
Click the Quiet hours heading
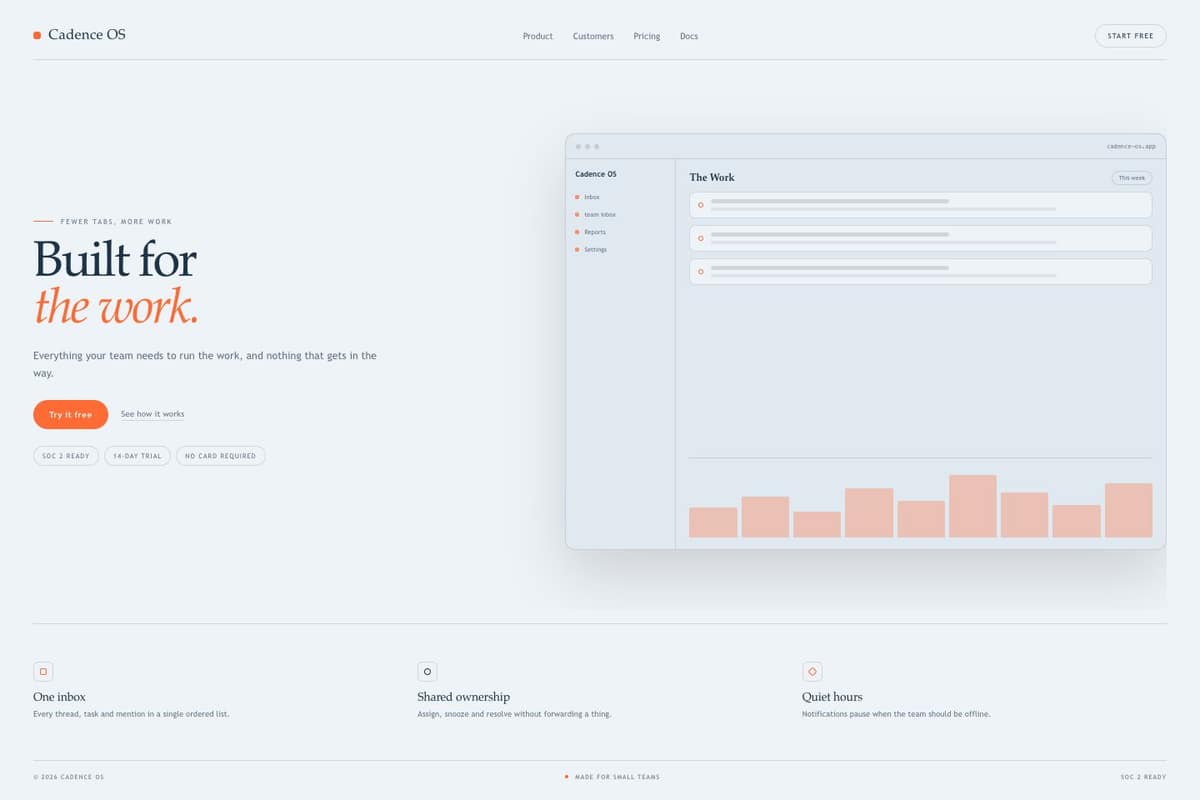tap(832, 697)
